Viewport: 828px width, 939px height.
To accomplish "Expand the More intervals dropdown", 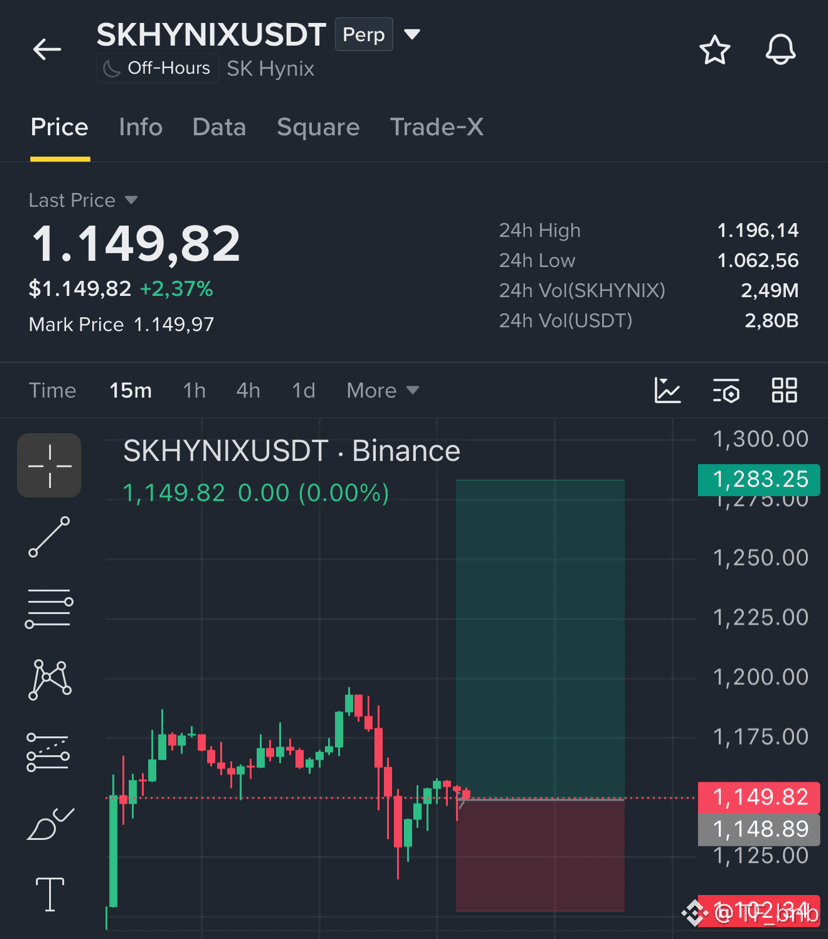I will click(383, 390).
